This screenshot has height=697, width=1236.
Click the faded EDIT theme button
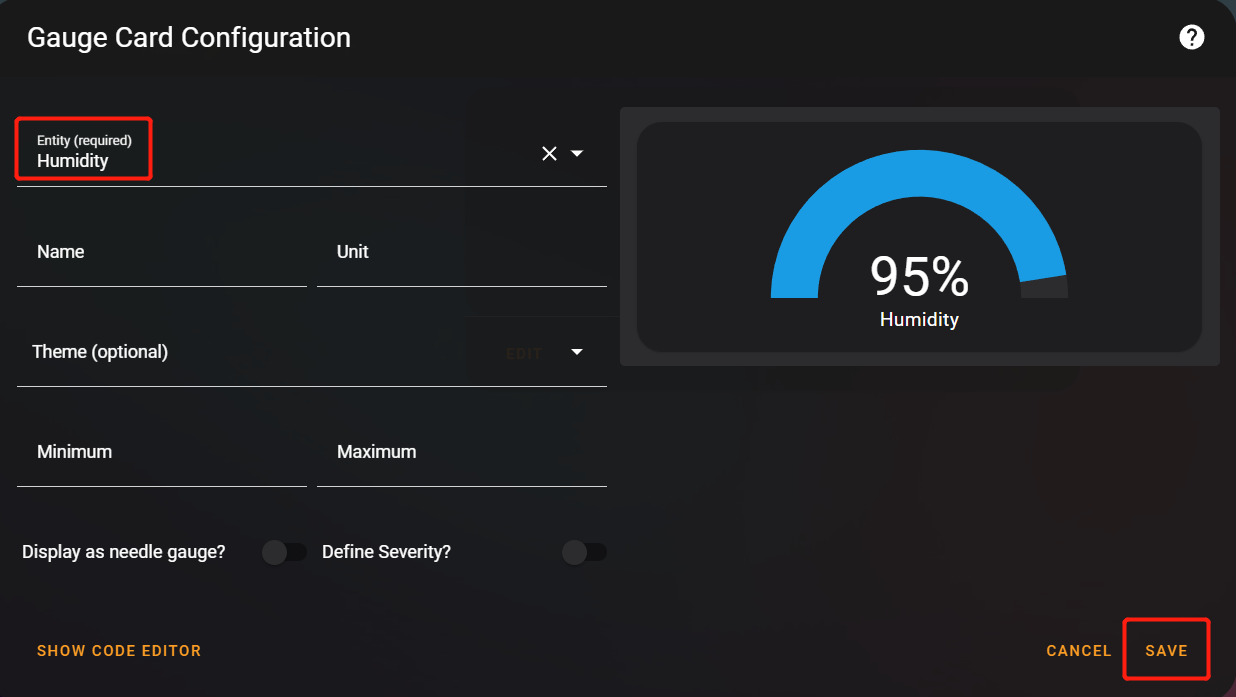(x=524, y=353)
